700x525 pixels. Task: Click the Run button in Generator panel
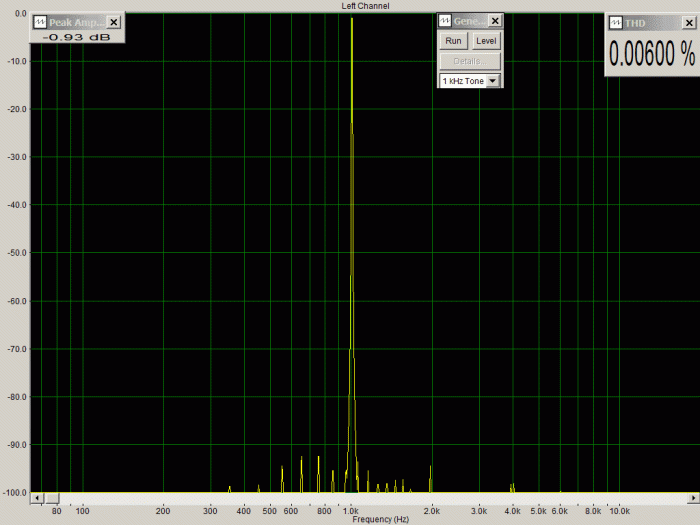pyautogui.click(x=453, y=41)
